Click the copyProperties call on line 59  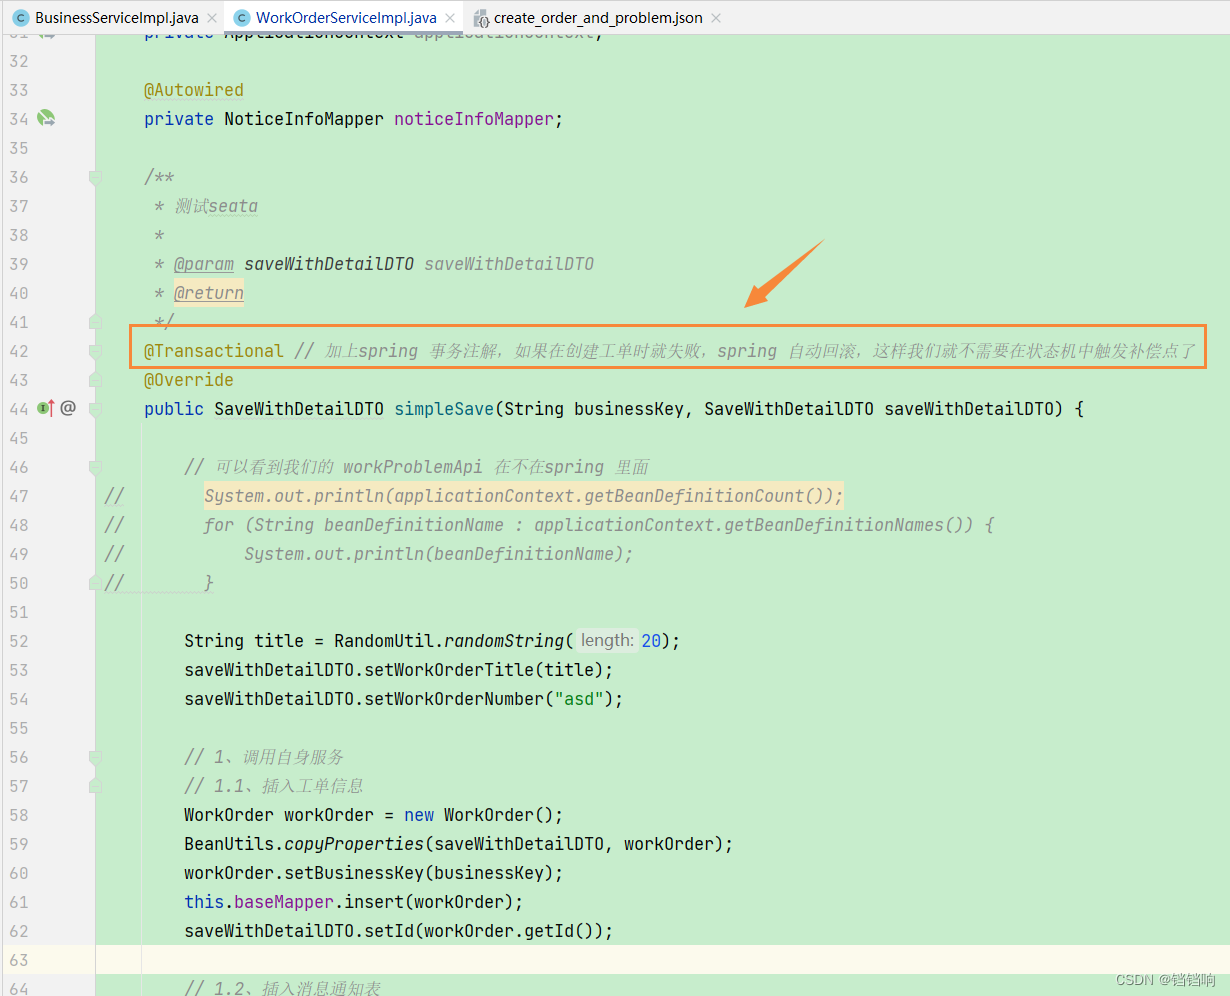[354, 844]
